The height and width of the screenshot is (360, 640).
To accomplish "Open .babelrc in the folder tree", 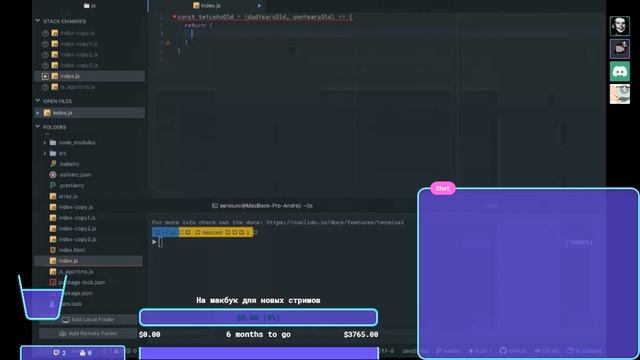I will coord(69,164).
